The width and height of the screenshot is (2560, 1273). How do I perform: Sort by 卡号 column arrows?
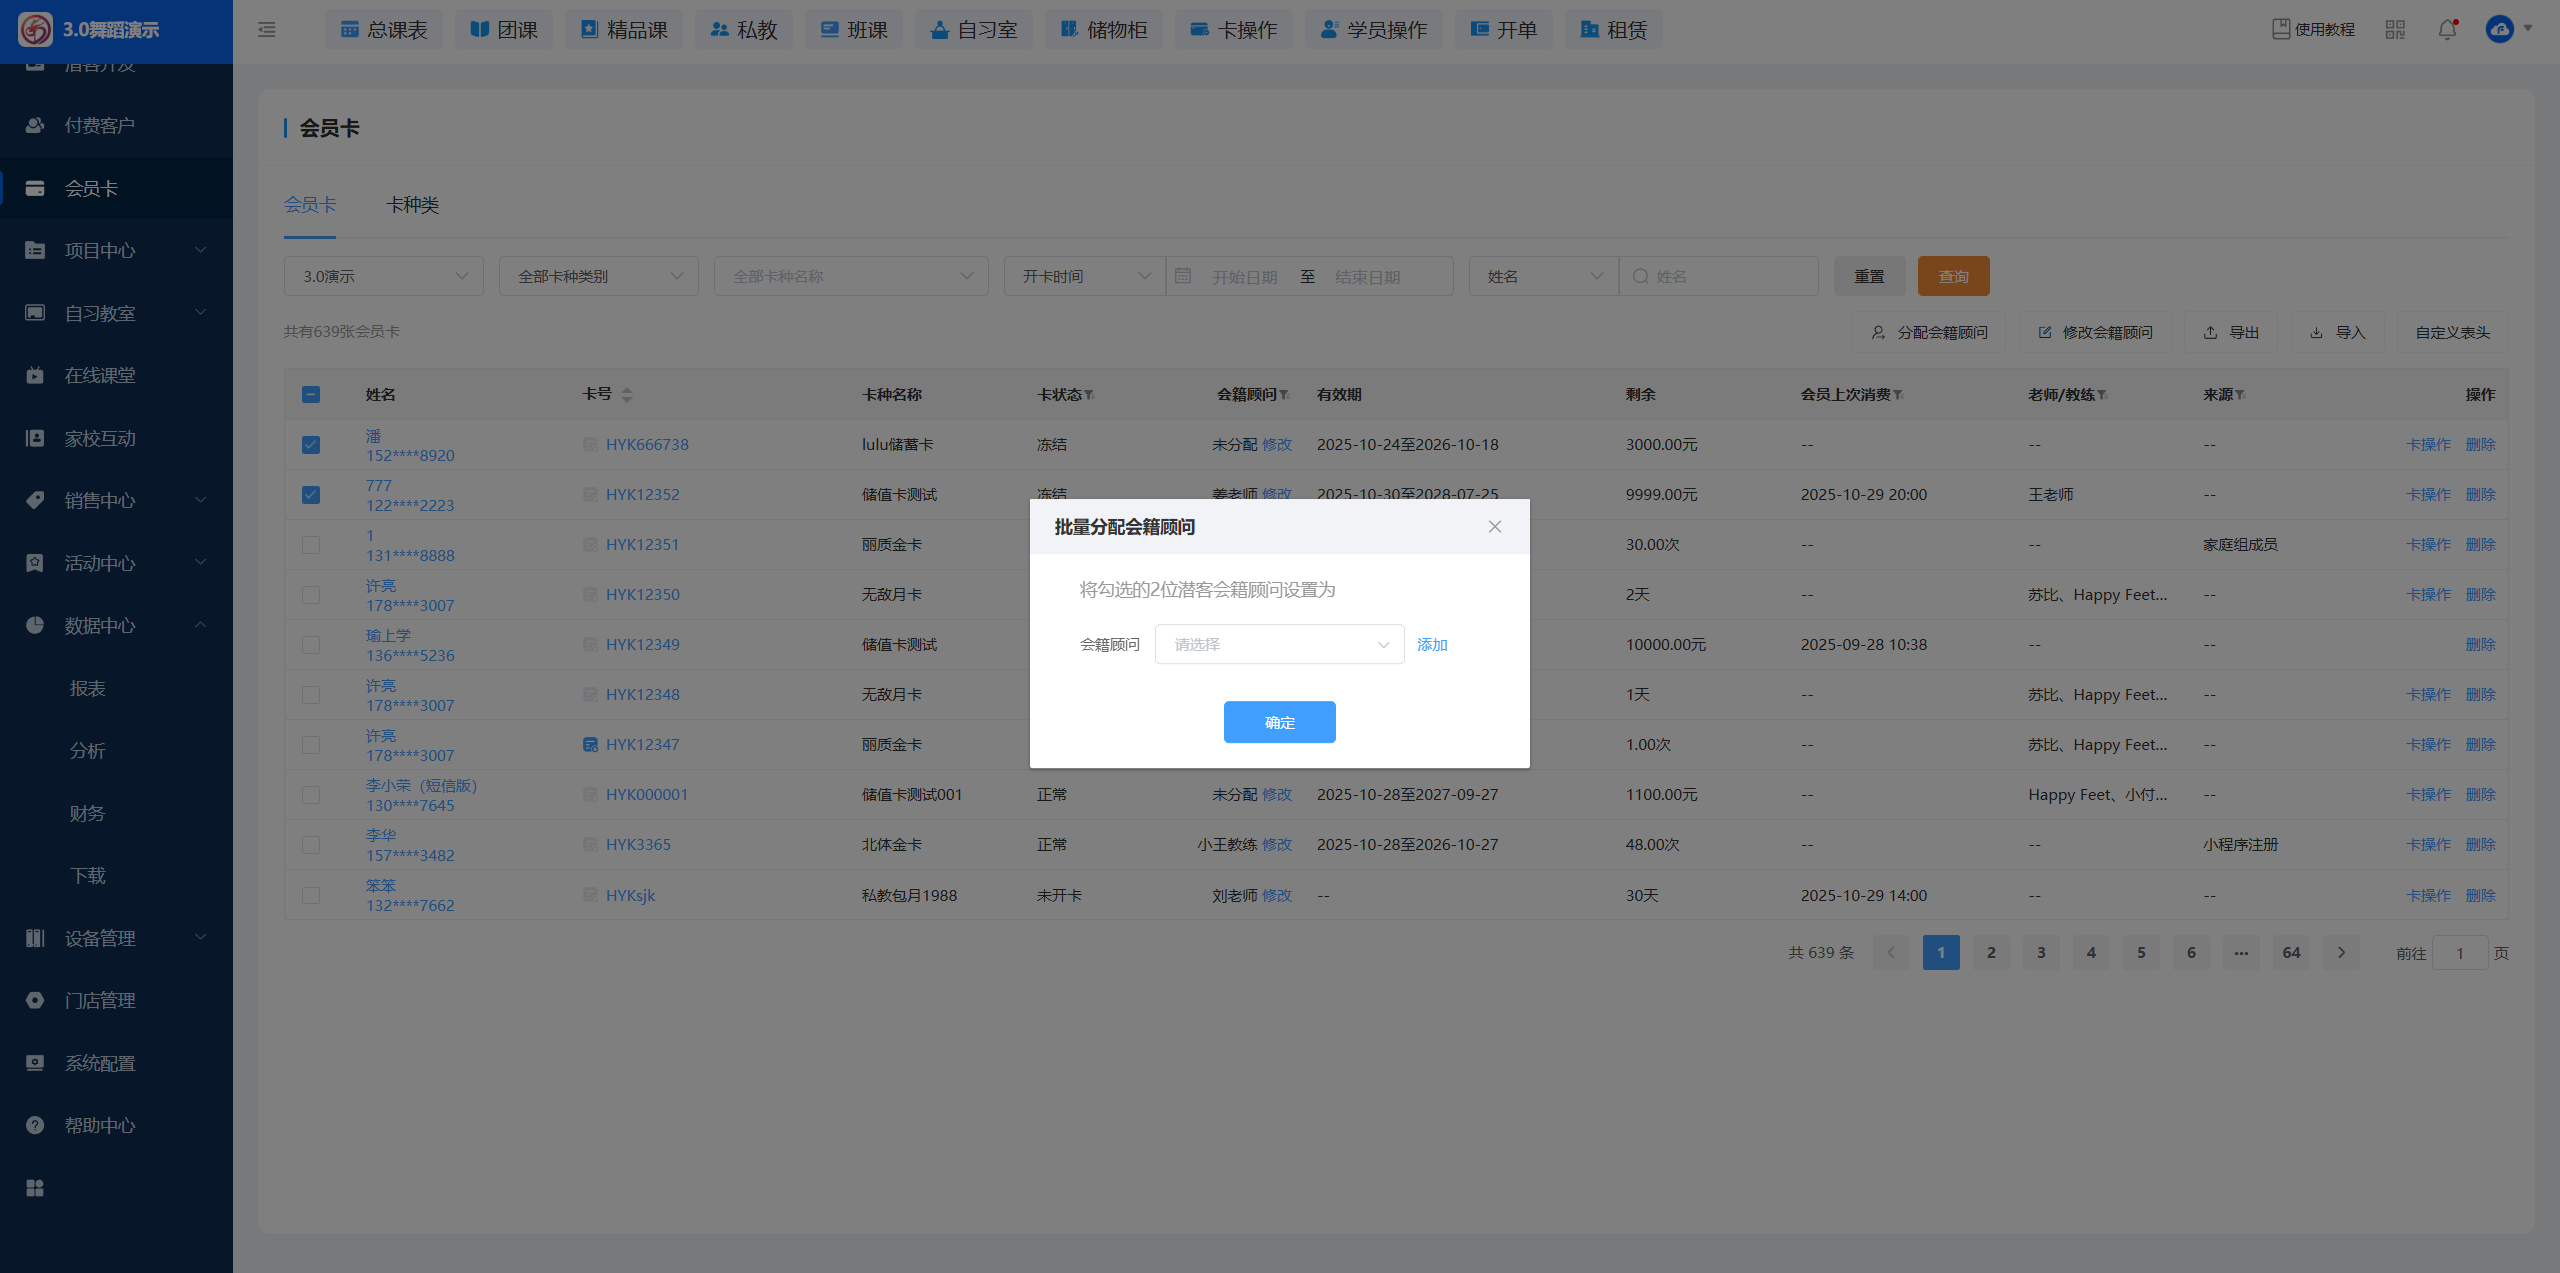click(x=627, y=395)
